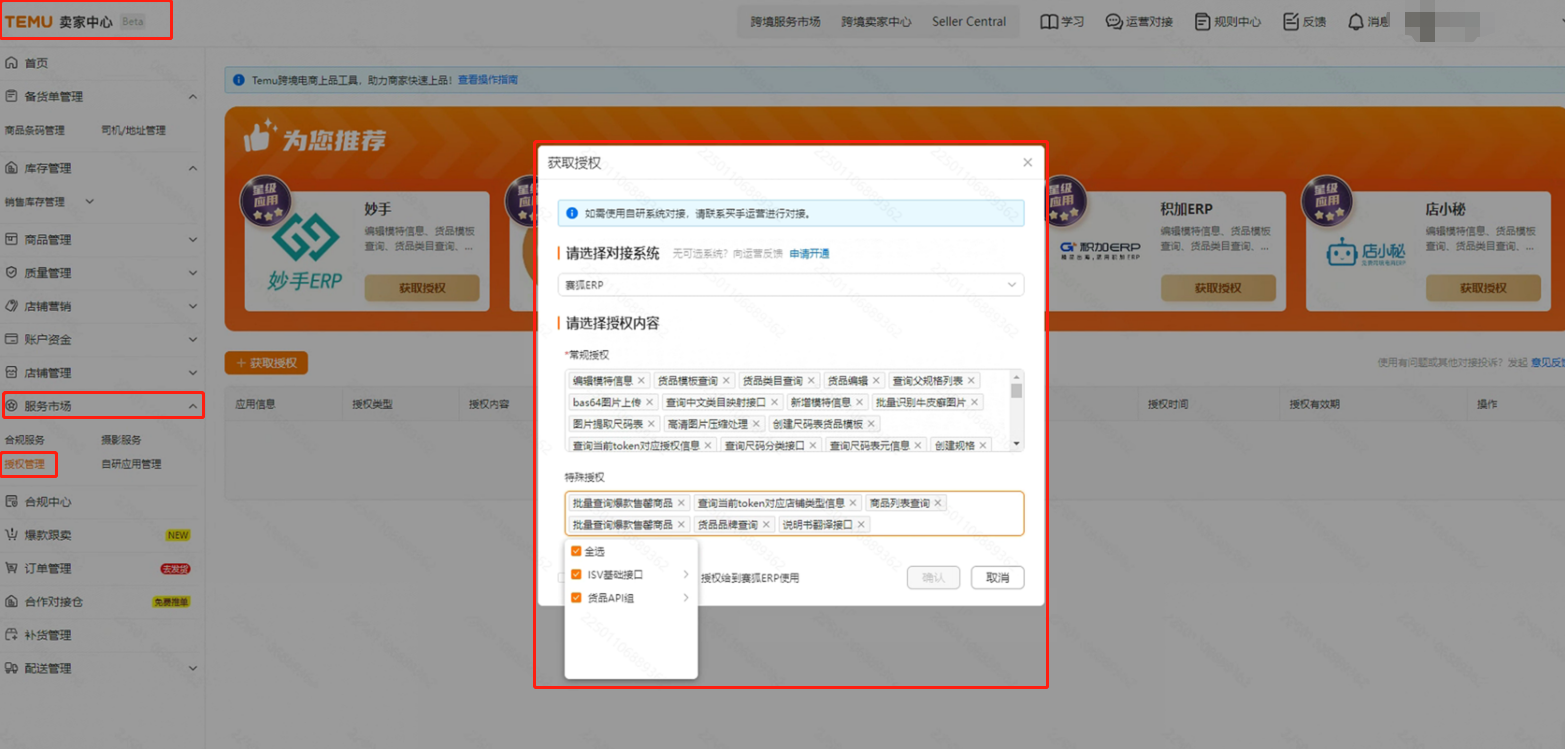Image resolution: width=1565 pixels, height=749 pixels.
Task: Click the 消息 bell notification icon
Action: (1356, 21)
